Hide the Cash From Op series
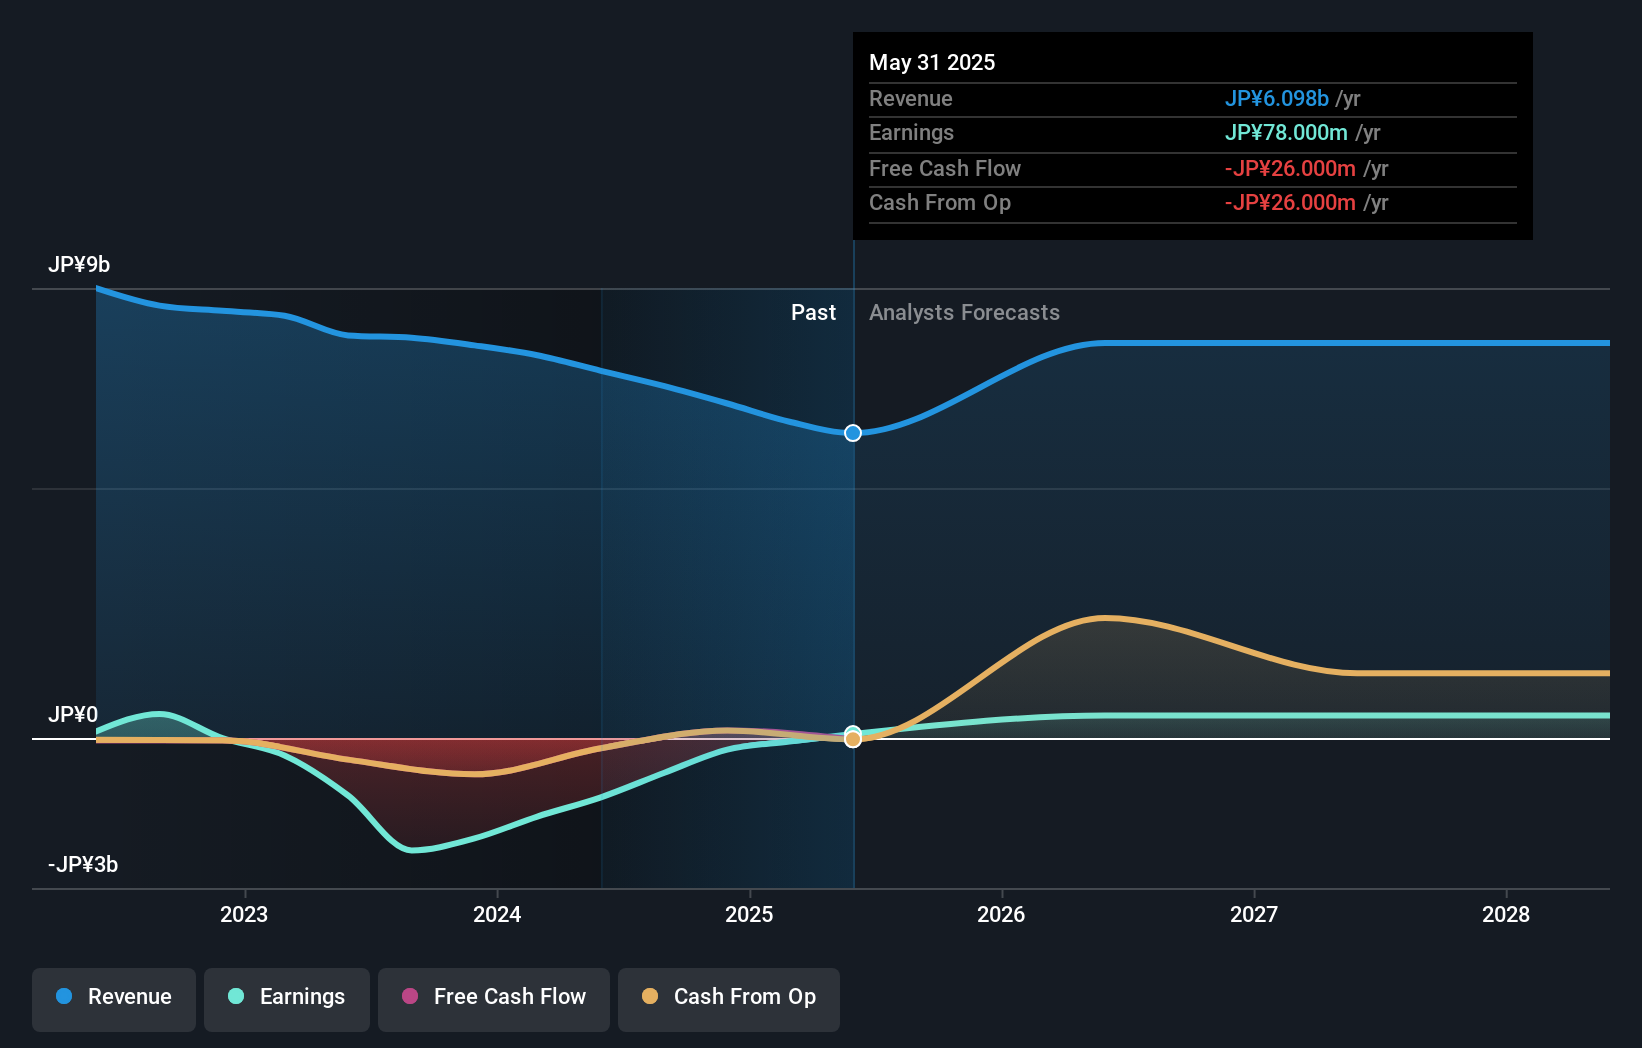The image size is (1642, 1048). [x=728, y=997]
